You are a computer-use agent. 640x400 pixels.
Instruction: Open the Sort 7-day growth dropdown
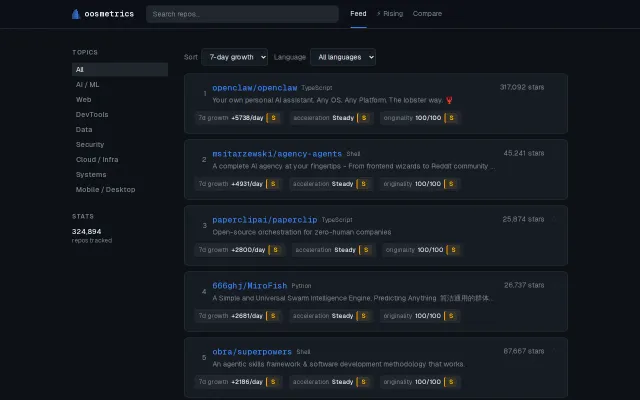pos(235,57)
